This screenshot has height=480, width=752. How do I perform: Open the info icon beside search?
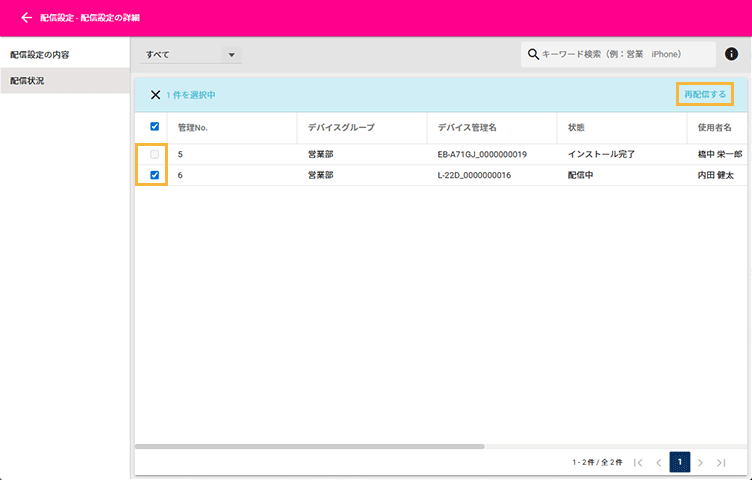[x=731, y=54]
